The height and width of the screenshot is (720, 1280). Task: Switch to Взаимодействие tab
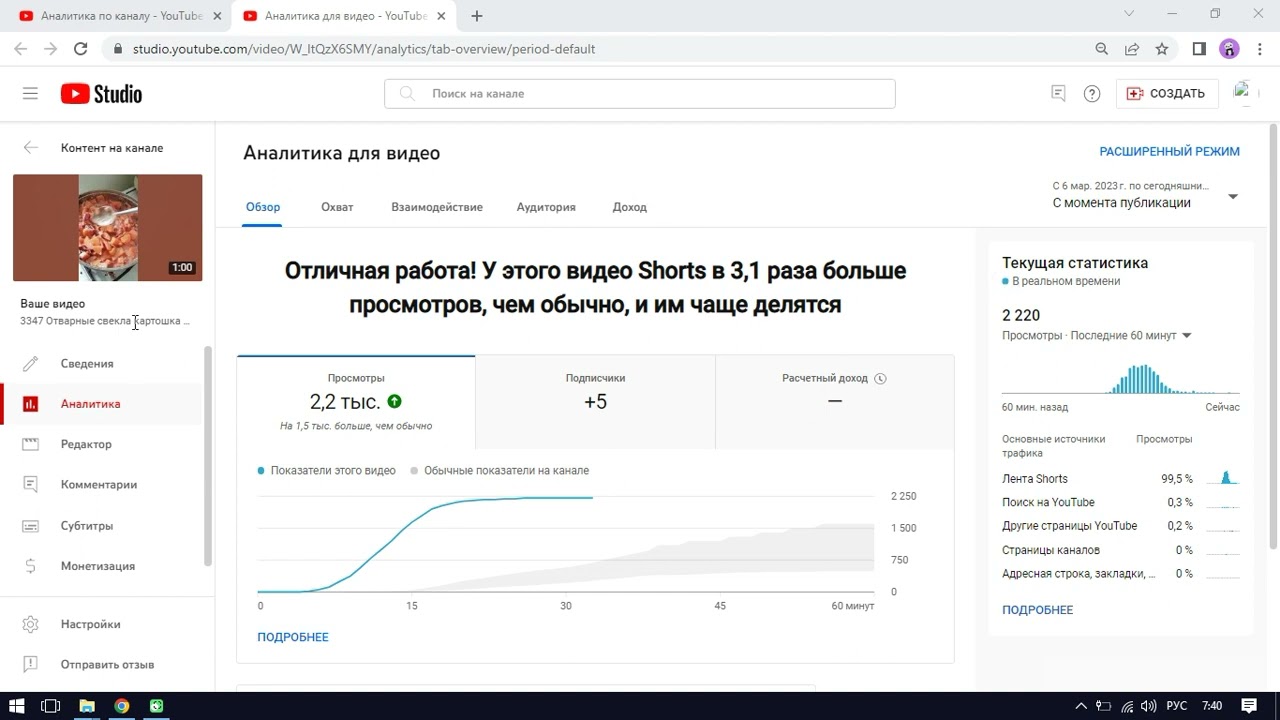coord(437,207)
